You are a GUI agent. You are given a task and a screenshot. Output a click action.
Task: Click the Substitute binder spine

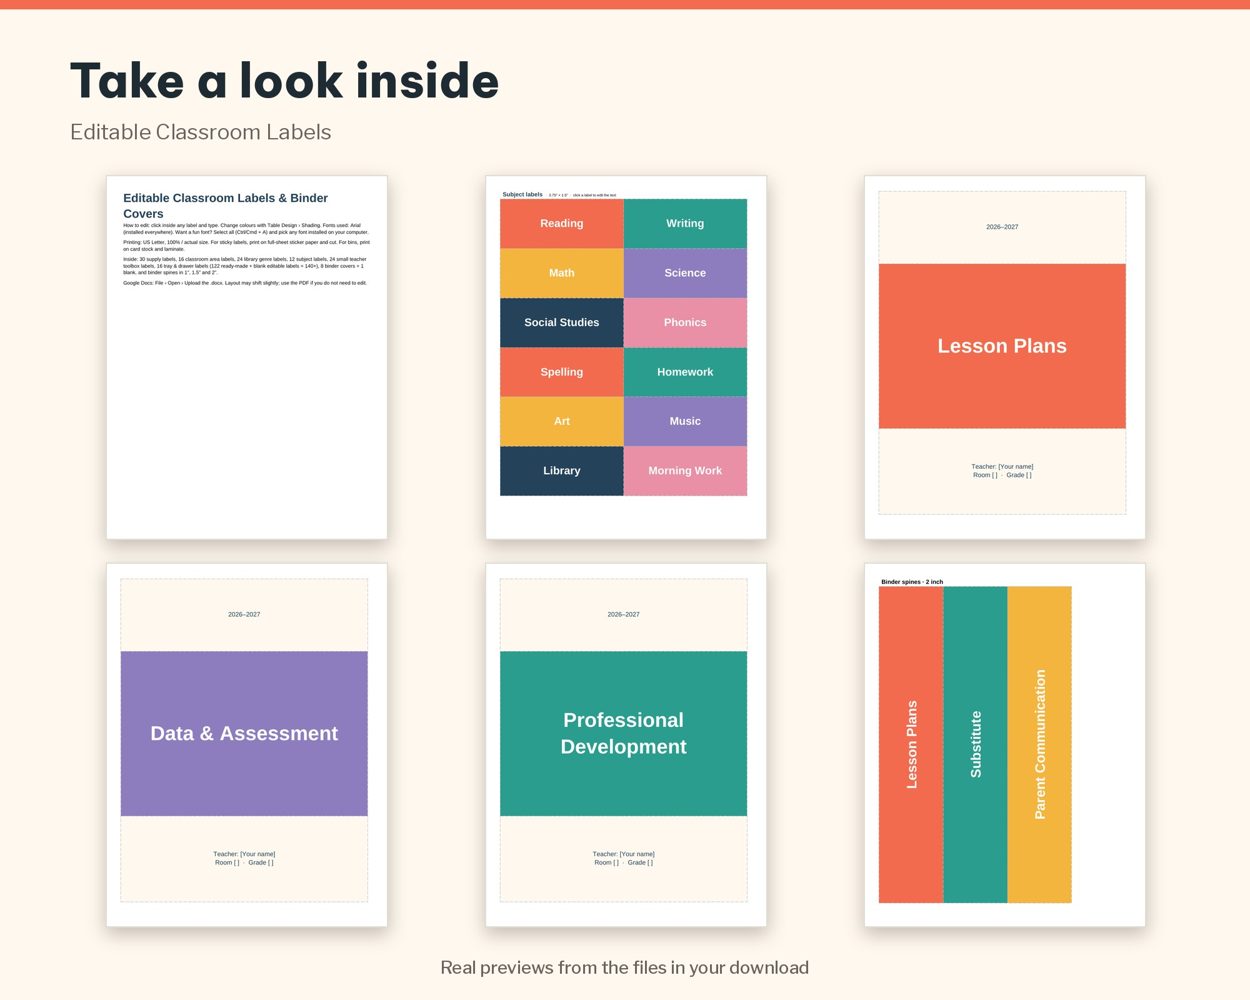click(975, 744)
